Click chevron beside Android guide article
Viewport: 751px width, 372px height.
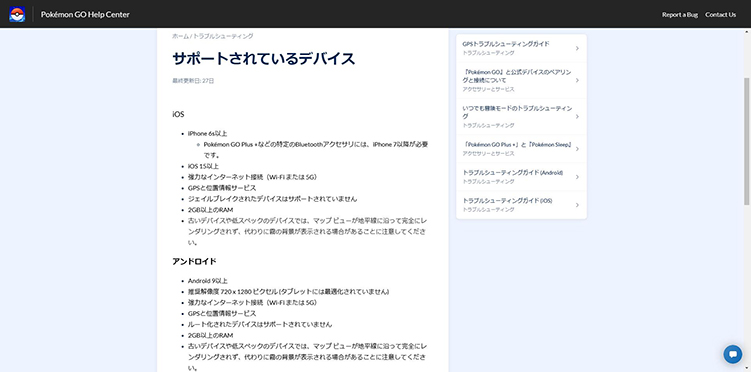[x=577, y=177]
